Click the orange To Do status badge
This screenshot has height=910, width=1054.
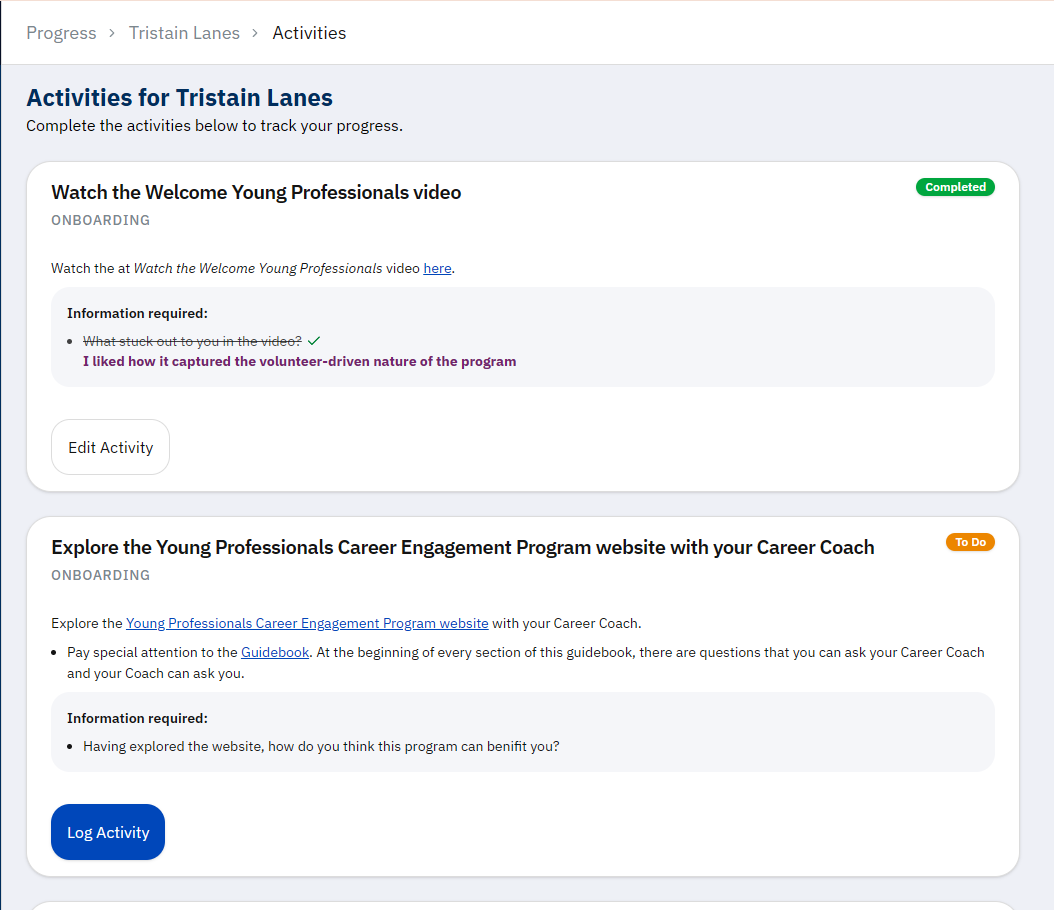tap(969, 542)
